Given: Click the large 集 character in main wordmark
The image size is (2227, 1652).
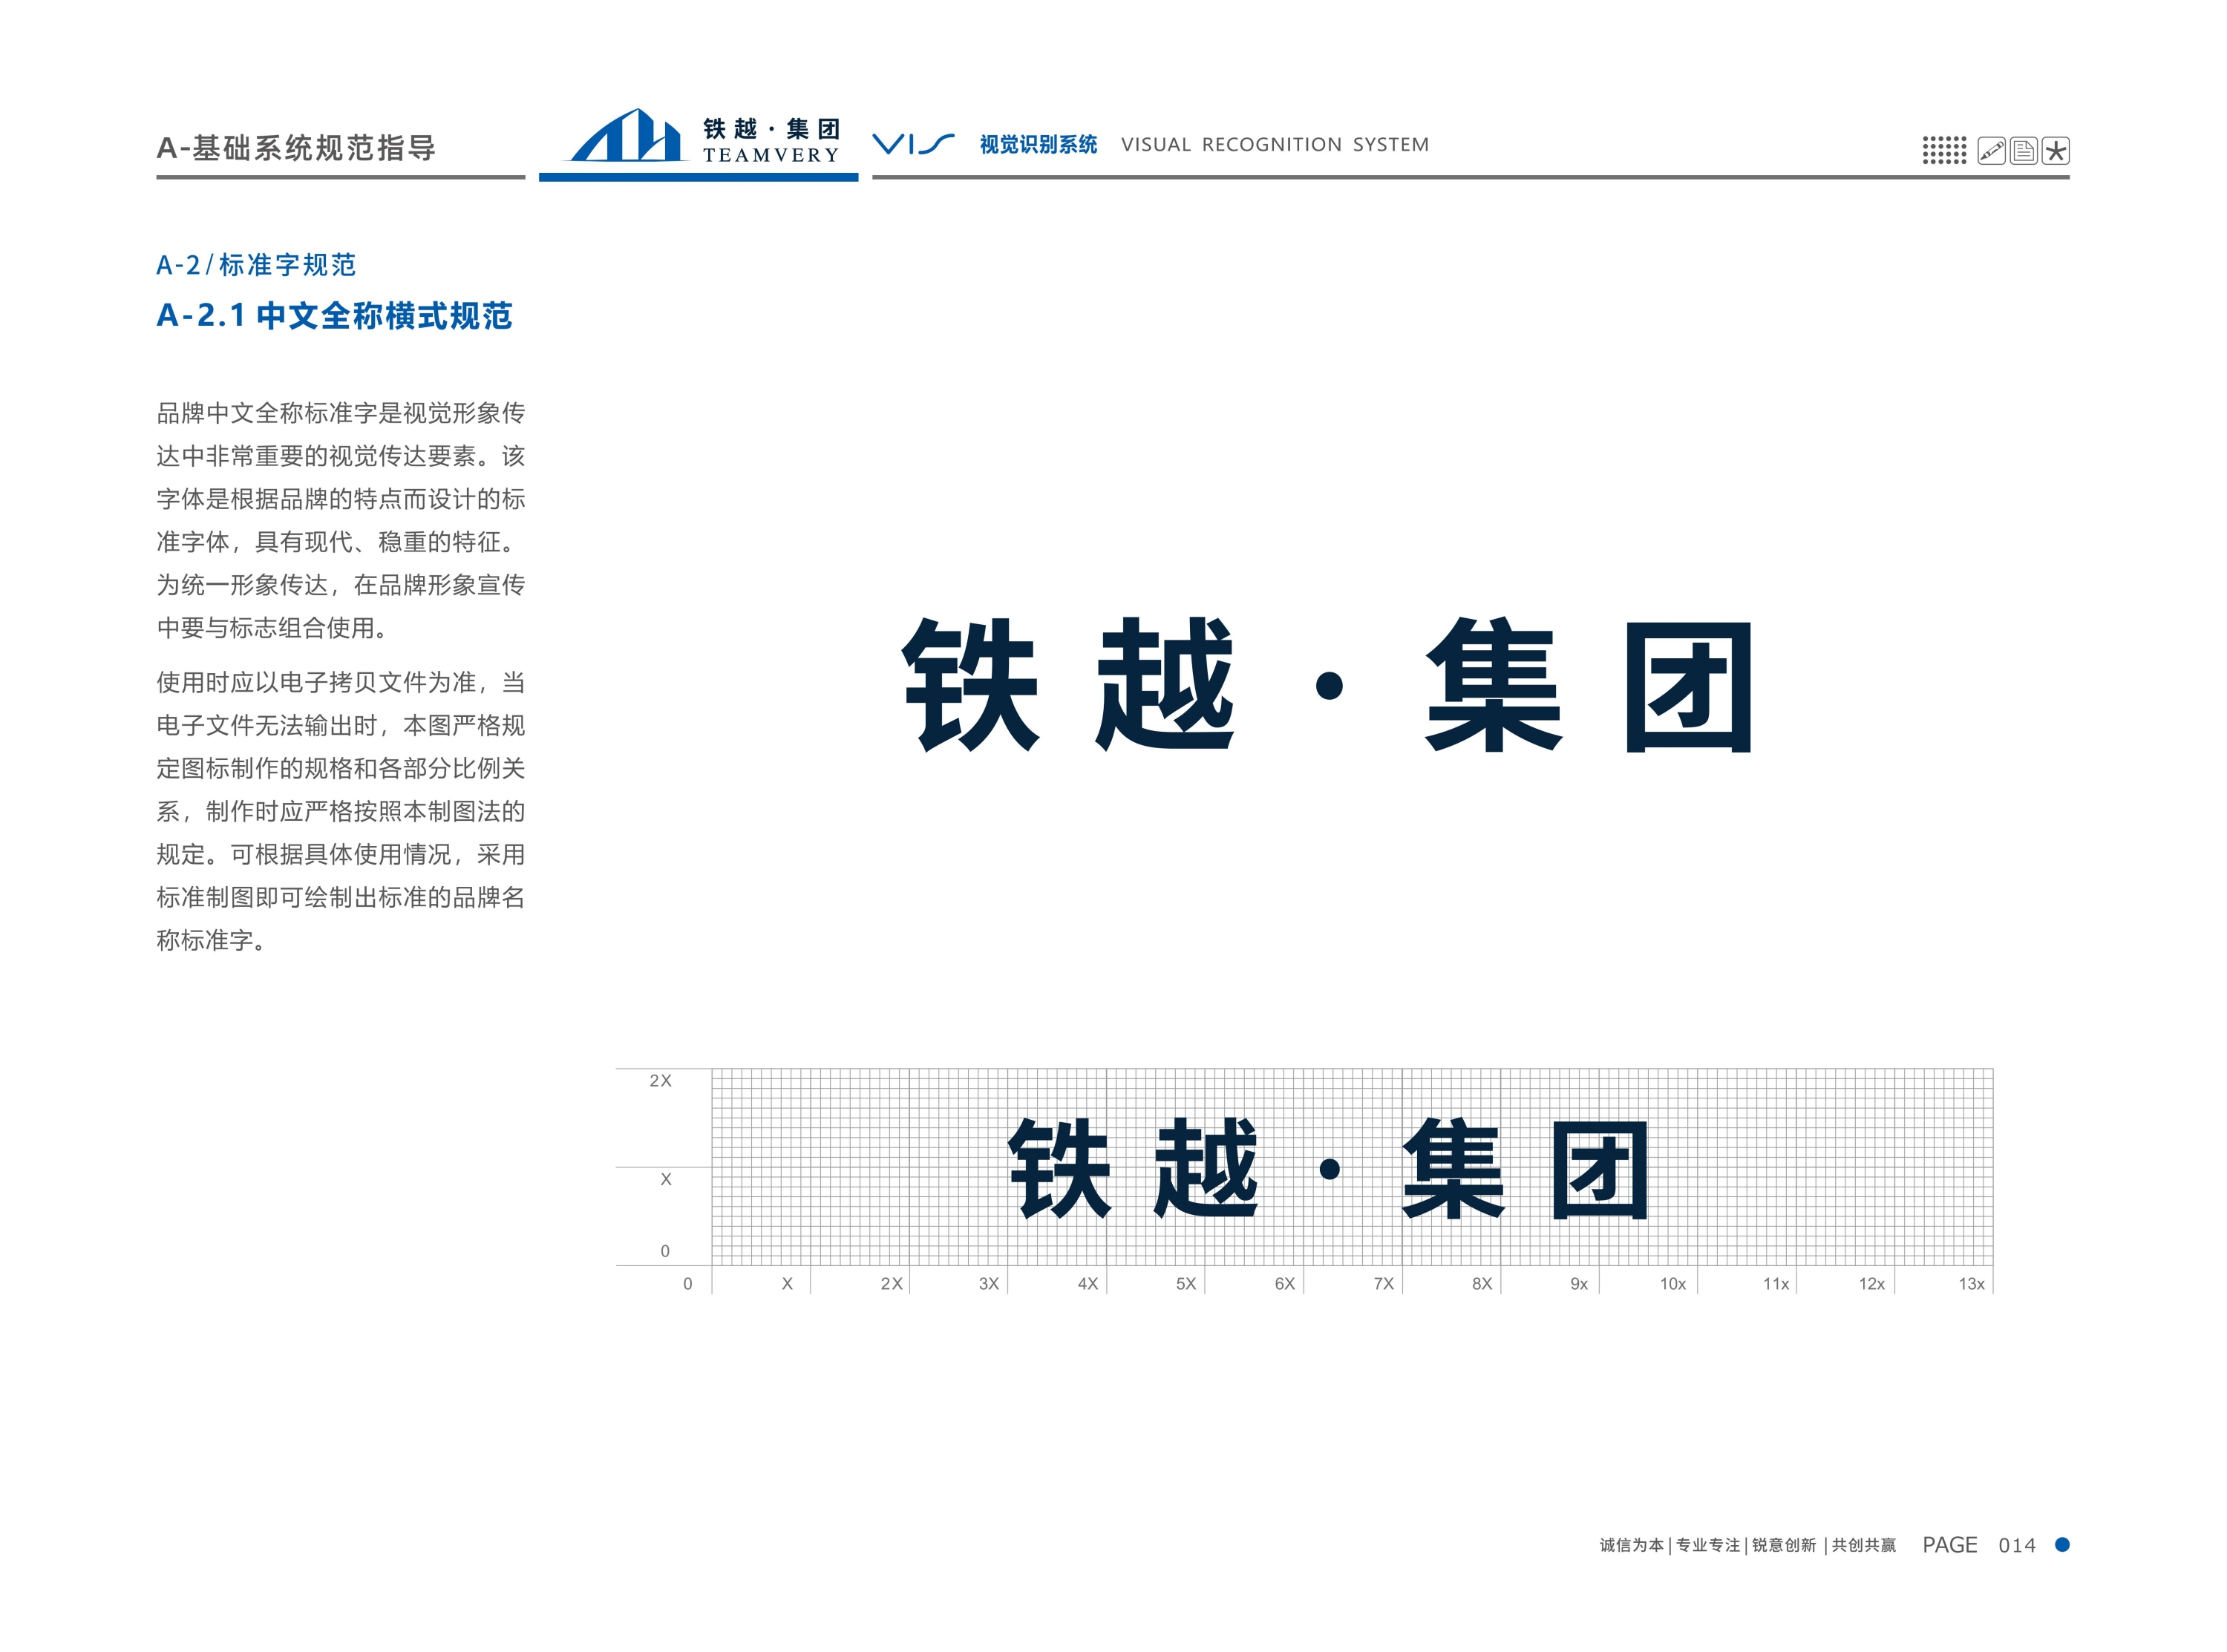Looking at the screenshot, I should [x=1493, y=684].
